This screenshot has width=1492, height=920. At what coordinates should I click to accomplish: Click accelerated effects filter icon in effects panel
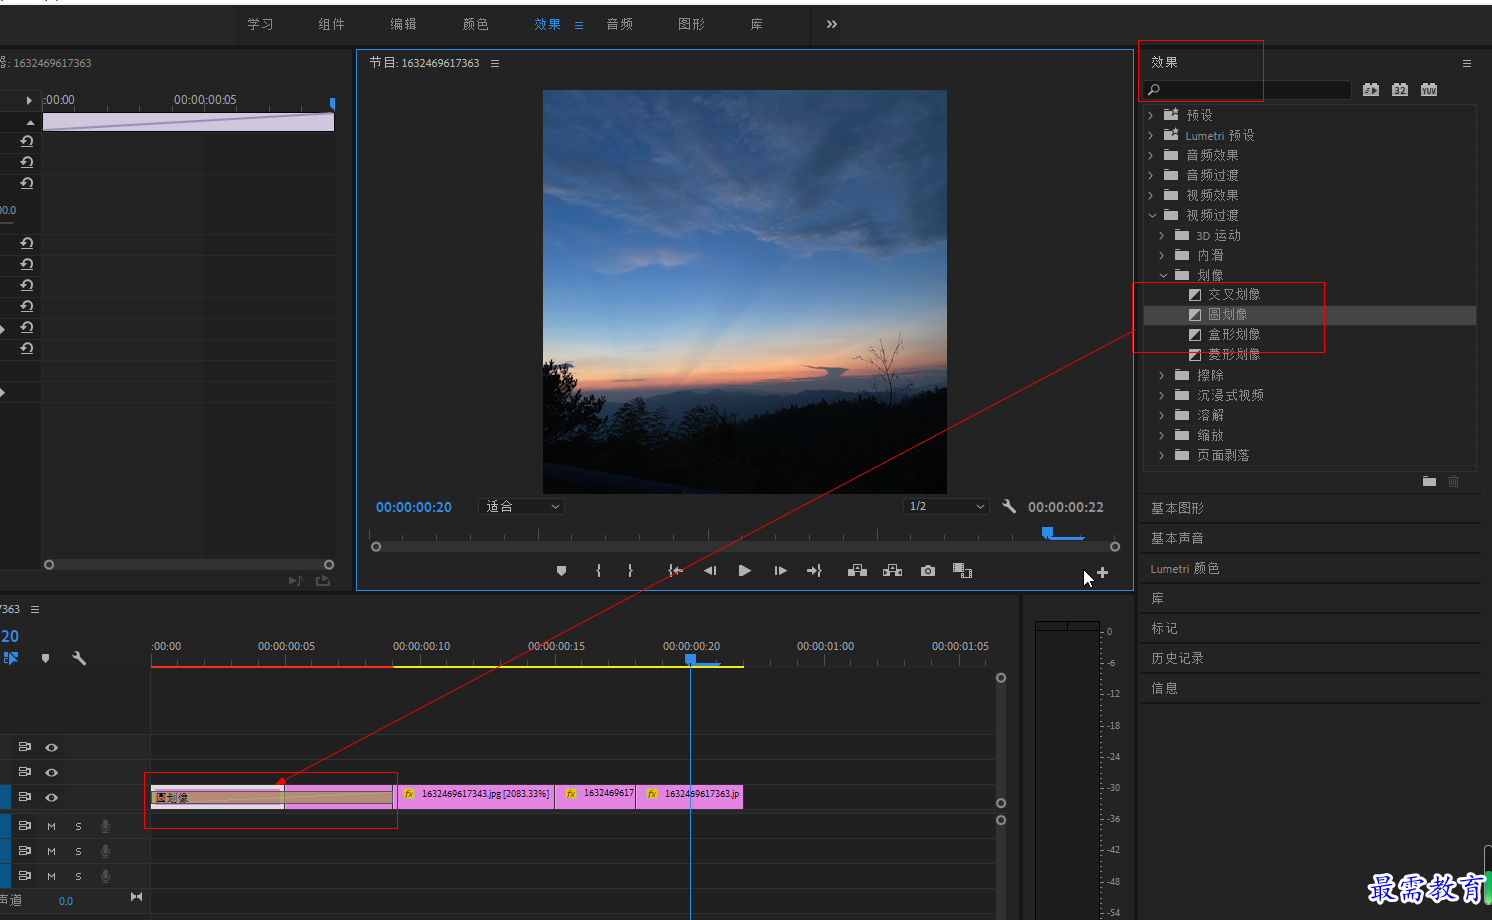click(x=1371, y=90)
